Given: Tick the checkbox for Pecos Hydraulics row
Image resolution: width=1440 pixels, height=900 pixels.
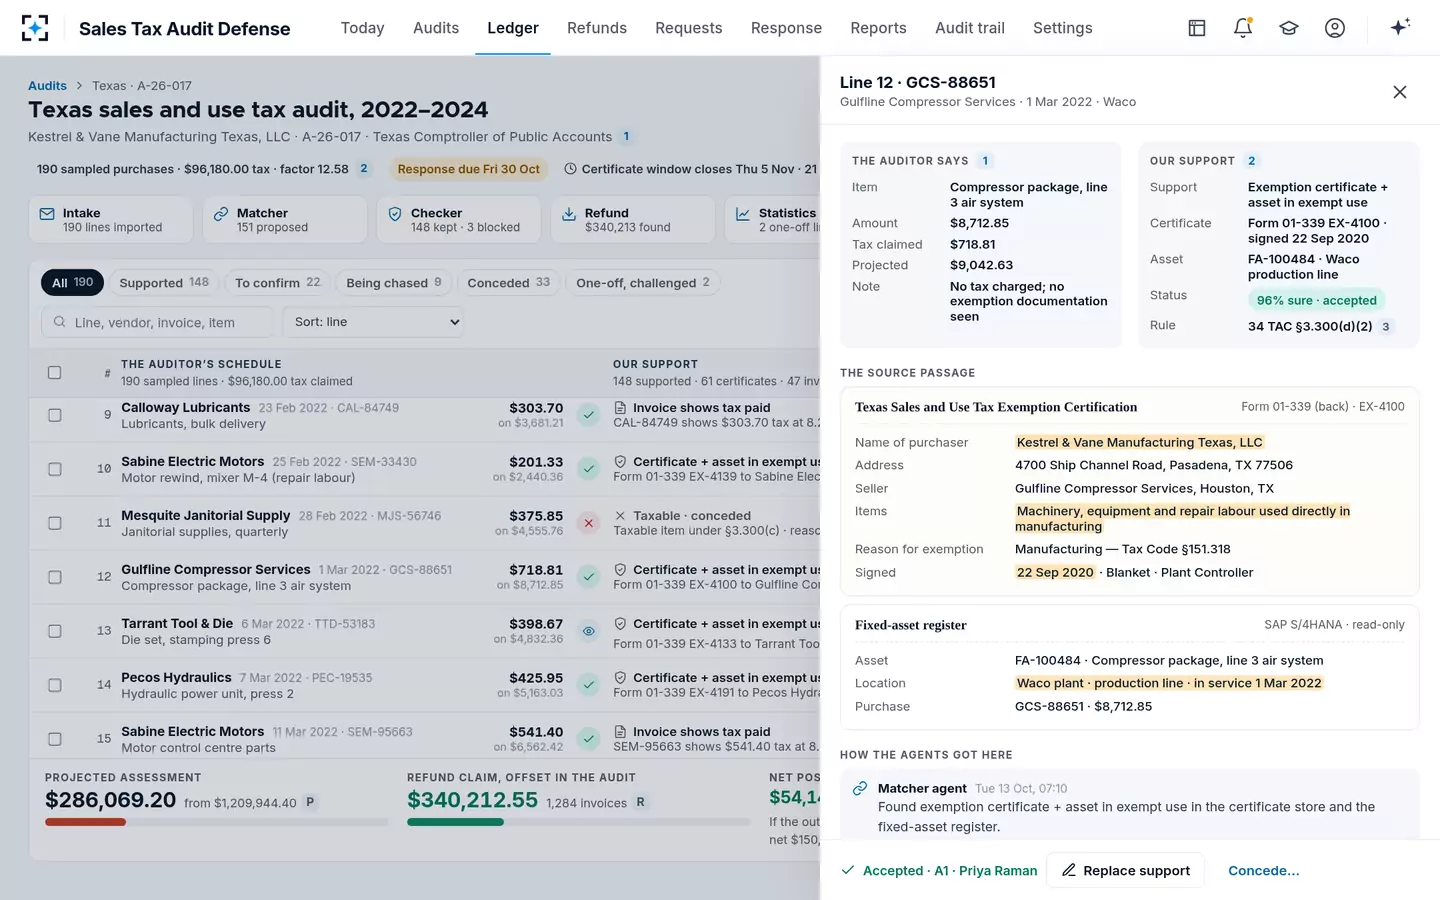Looking at the screenshot, I should click(55, 685).
